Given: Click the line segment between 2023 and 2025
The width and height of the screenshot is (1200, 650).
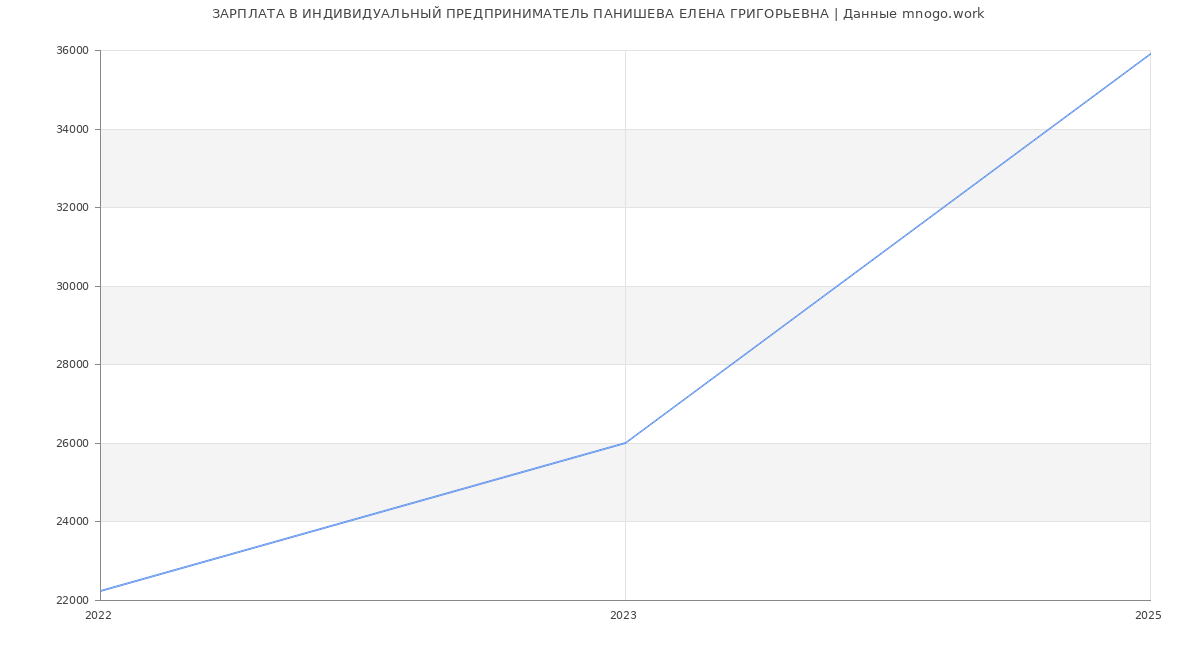Looking at the screenshot, I should click(x=887, y=248).
